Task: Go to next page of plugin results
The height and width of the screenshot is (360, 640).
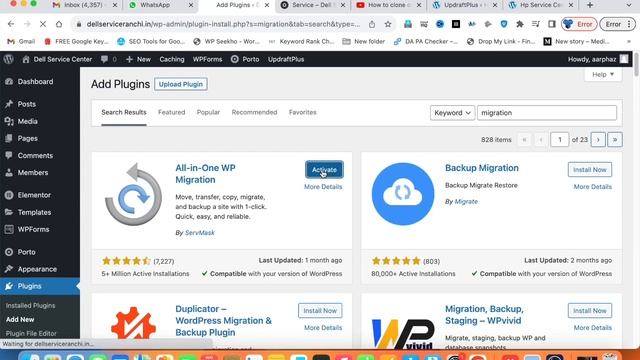Action: coord(598,140)
